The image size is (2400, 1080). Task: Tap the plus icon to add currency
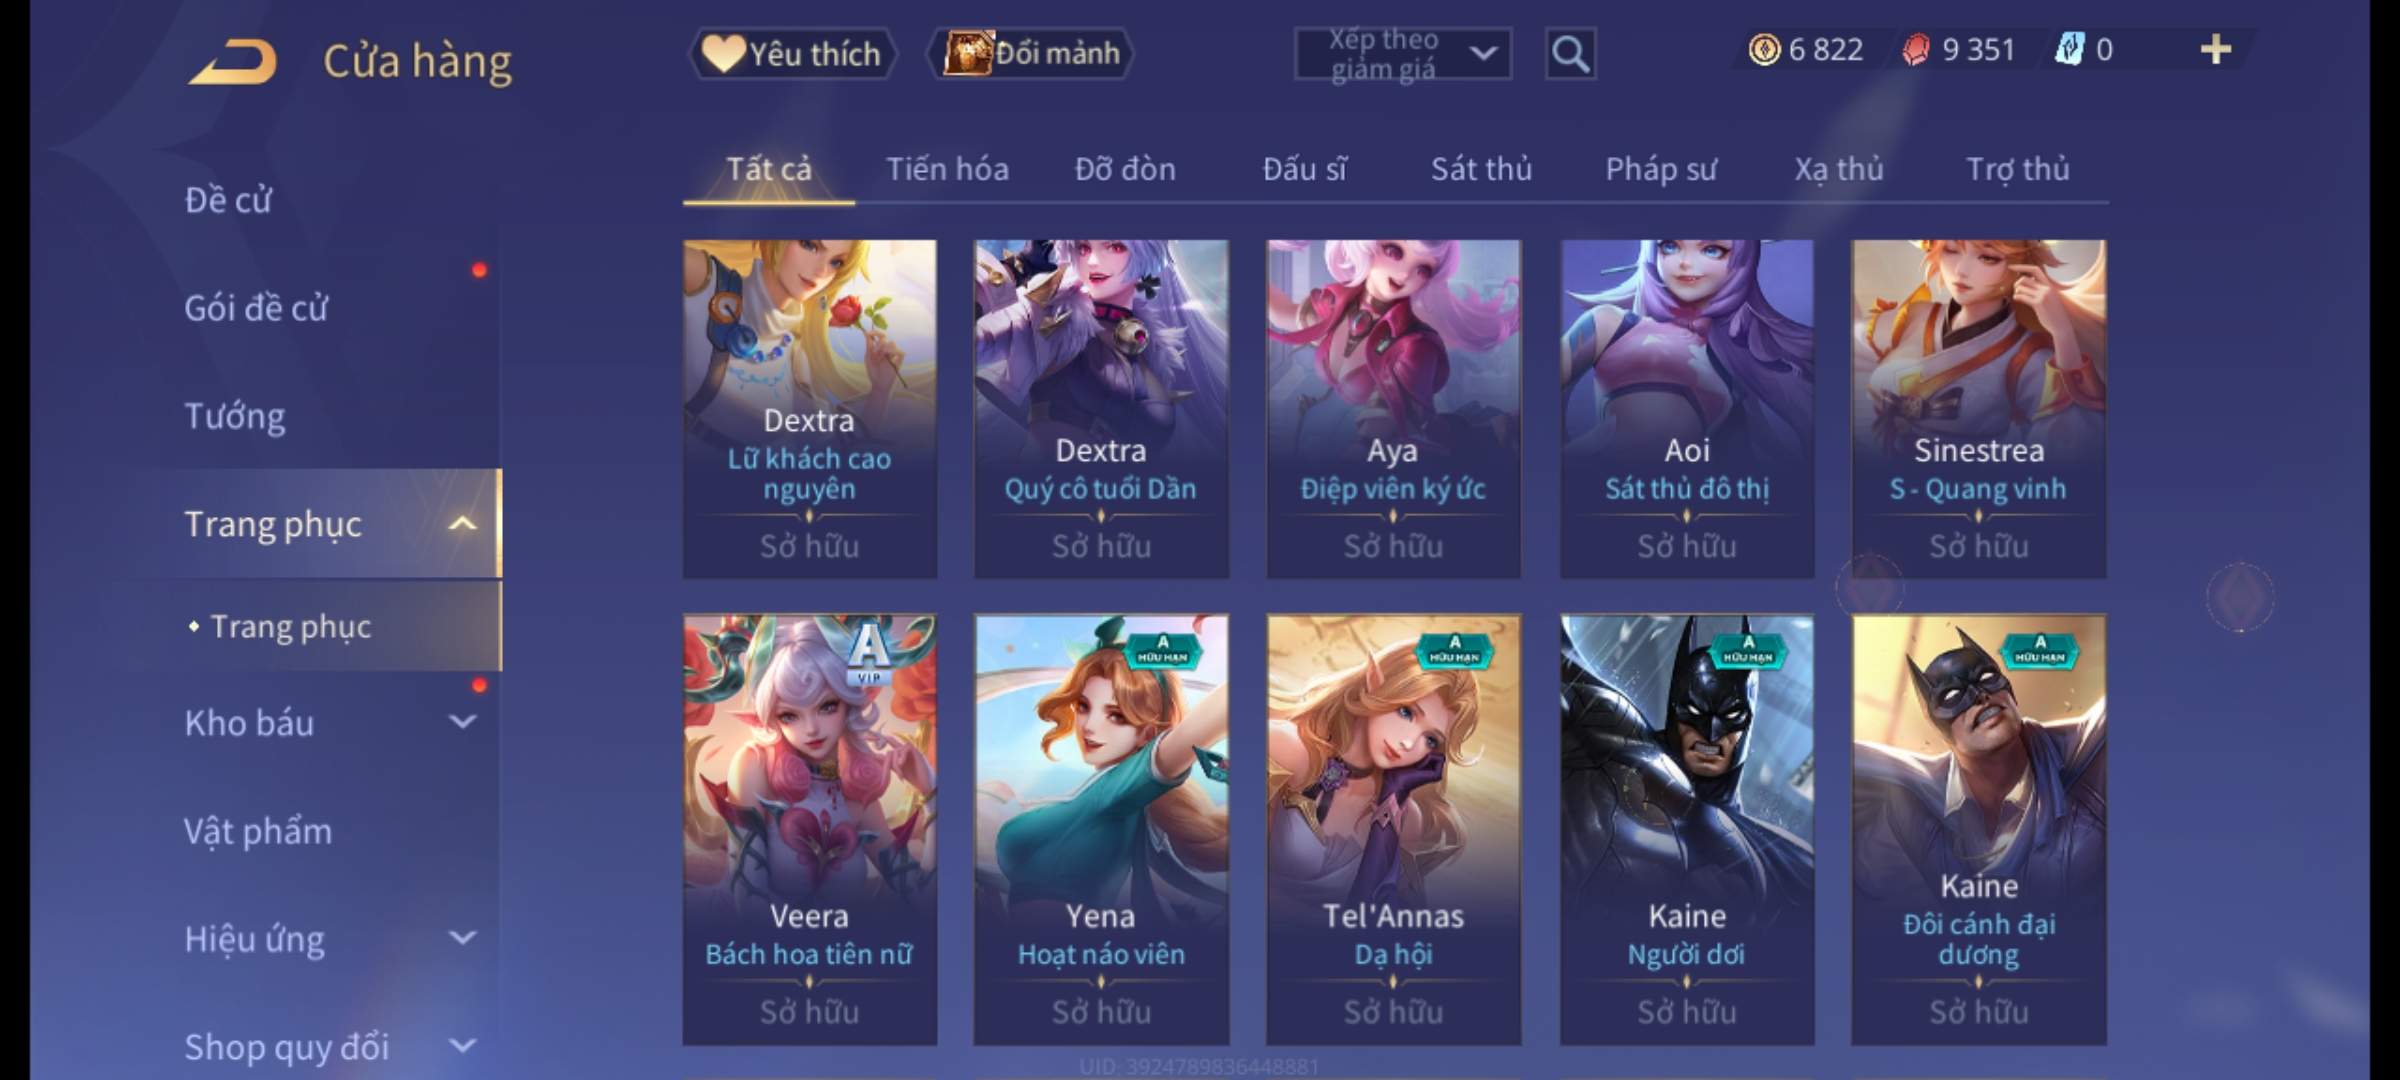(2216, 49)
